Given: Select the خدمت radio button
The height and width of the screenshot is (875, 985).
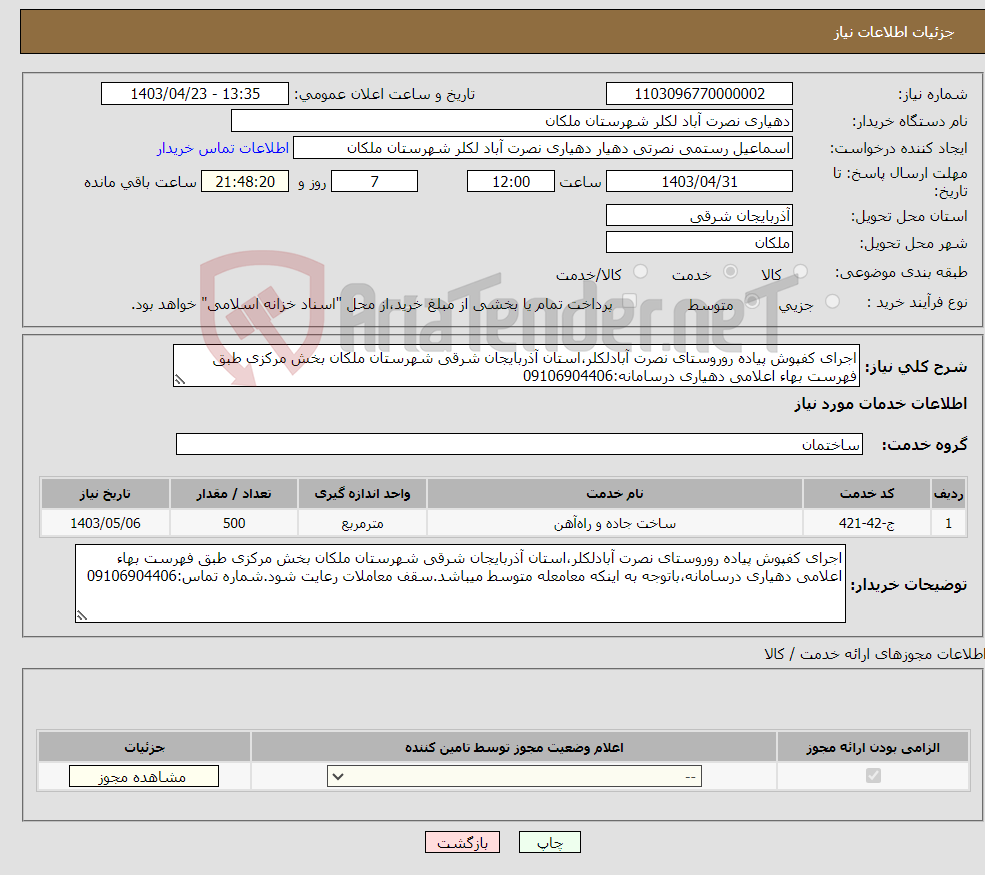Looking at the screenshot, I should point(730,272).
